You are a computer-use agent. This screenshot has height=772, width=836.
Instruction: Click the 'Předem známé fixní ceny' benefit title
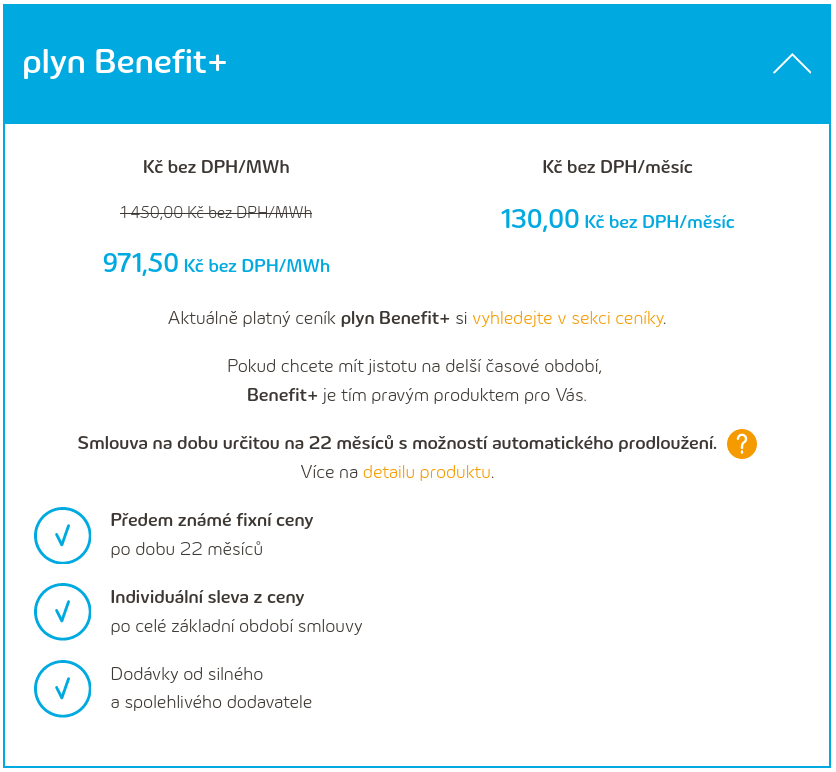click(212, 520)
